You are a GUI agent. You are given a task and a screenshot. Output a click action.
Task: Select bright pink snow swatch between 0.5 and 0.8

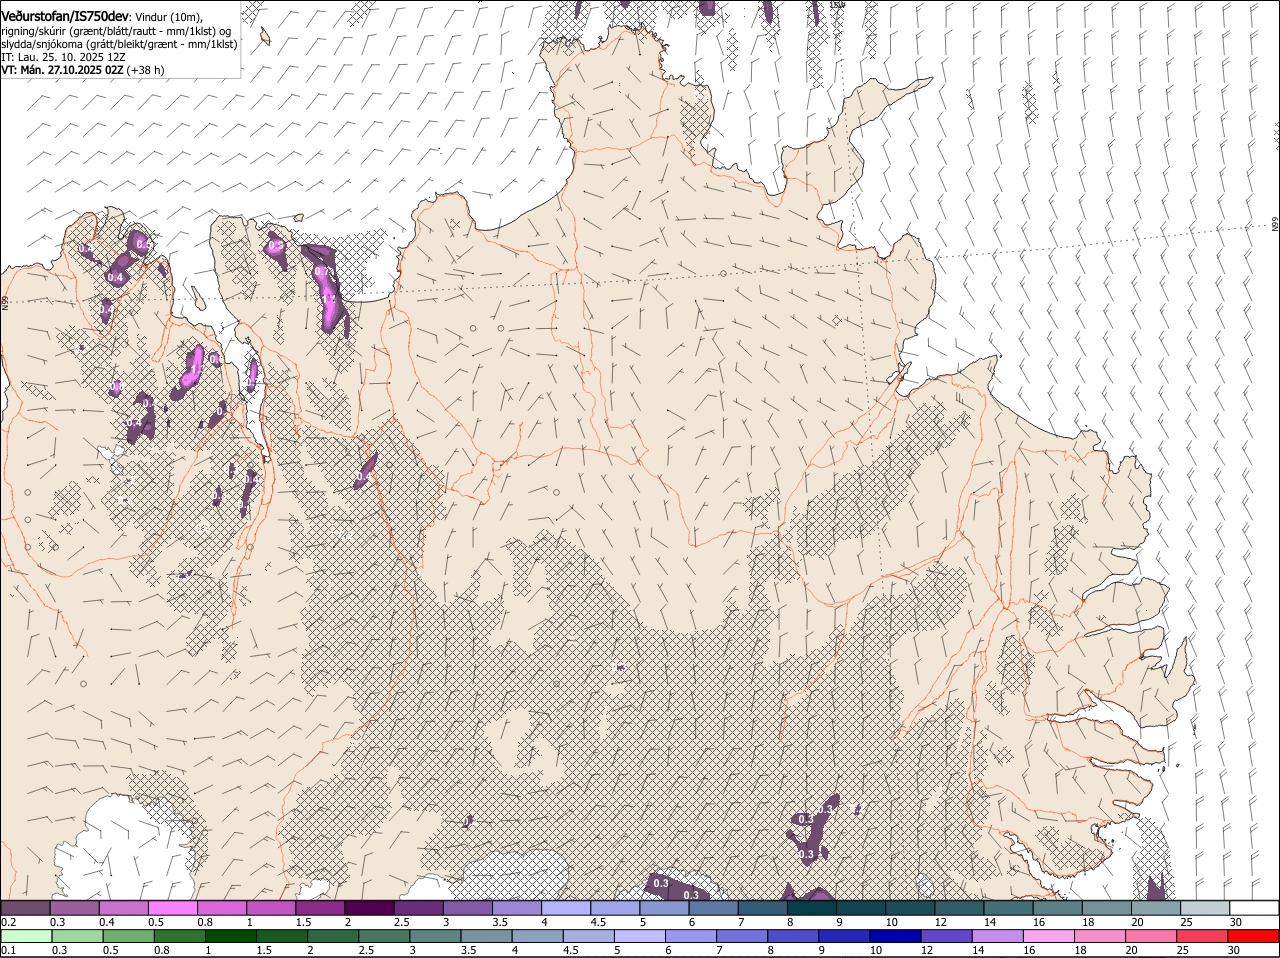pos(173,907)
